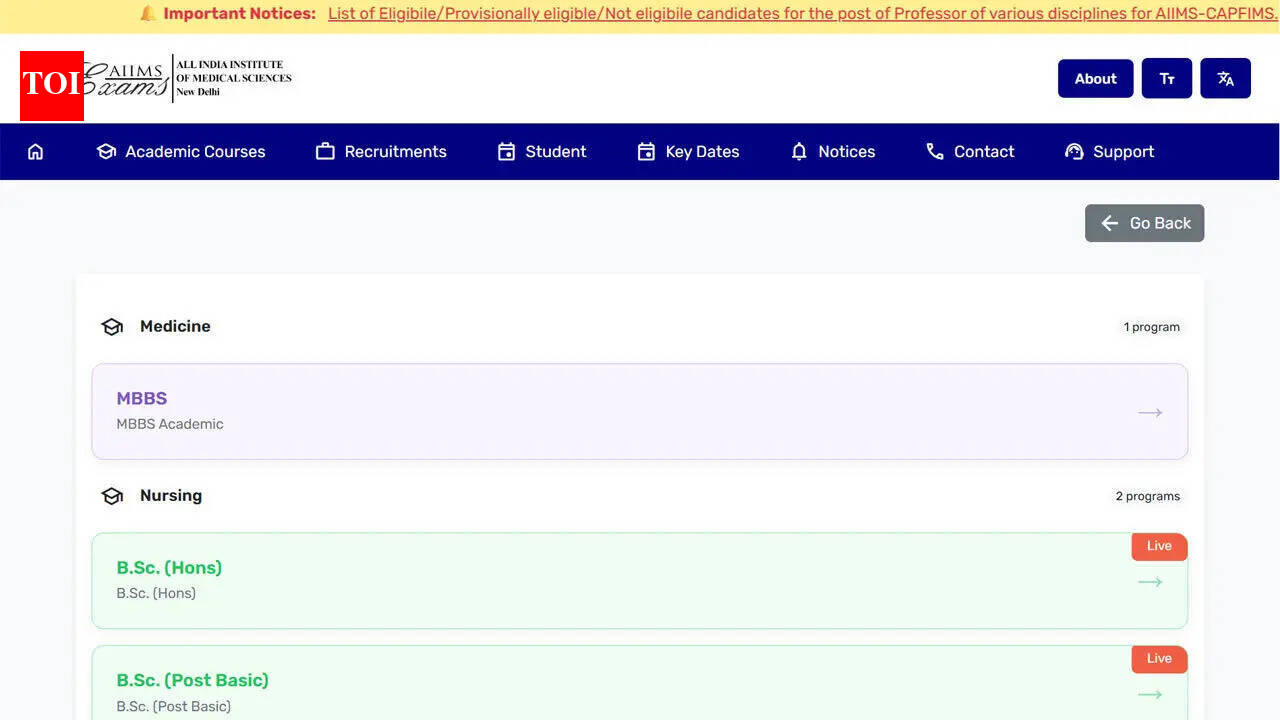
Task: Click graduation cap icon beside Medicine
Action: coord(112,327)
